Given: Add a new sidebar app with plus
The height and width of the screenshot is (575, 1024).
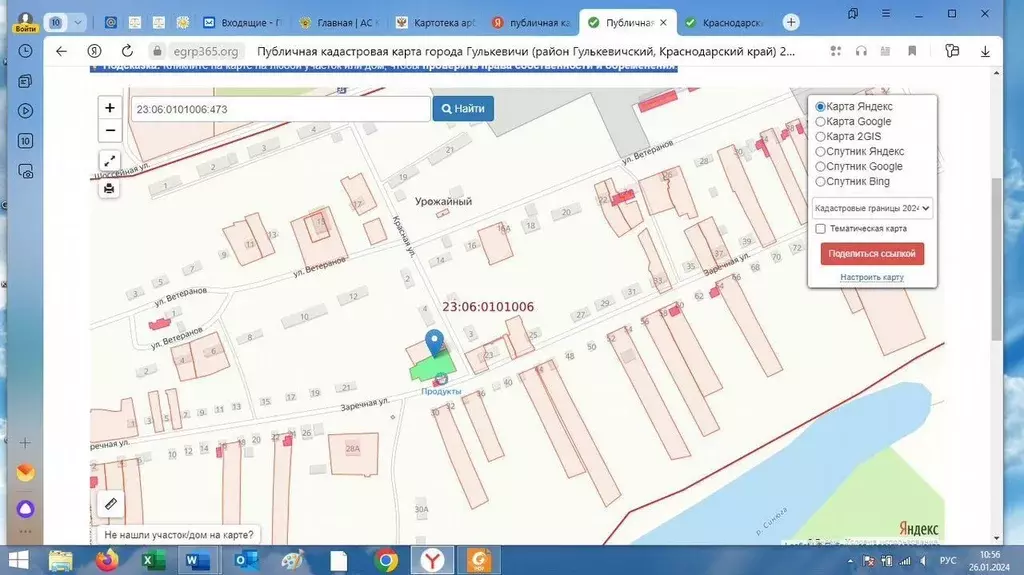Looking at the screenshot, I should 25,443.
